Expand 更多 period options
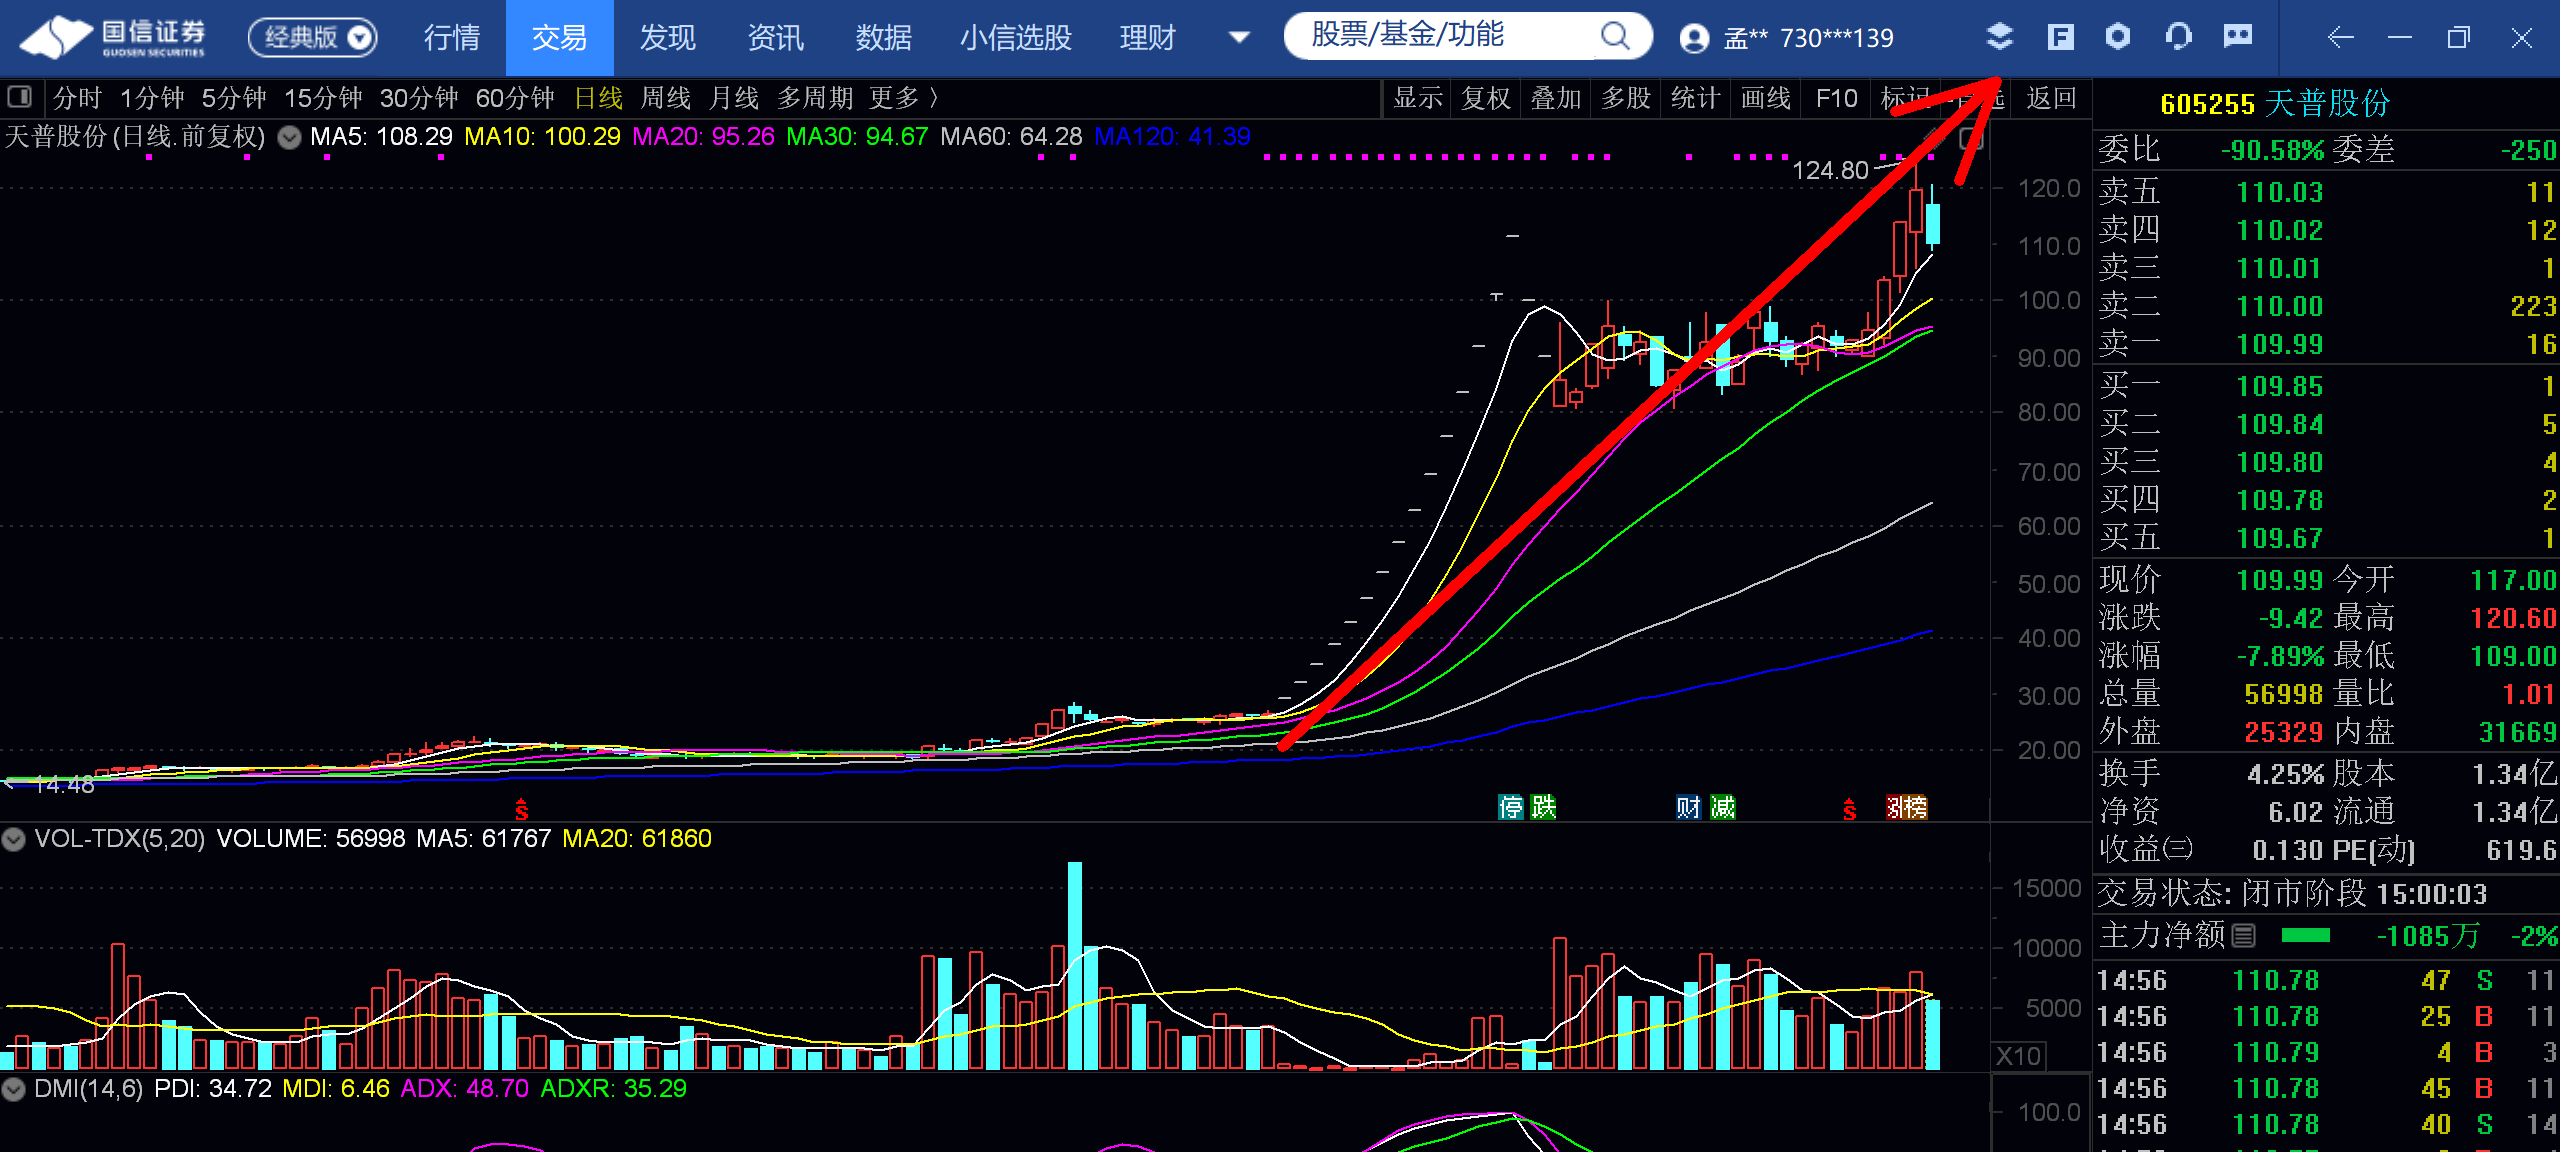The image size is (2560, 1152). (x=903, y=98)
